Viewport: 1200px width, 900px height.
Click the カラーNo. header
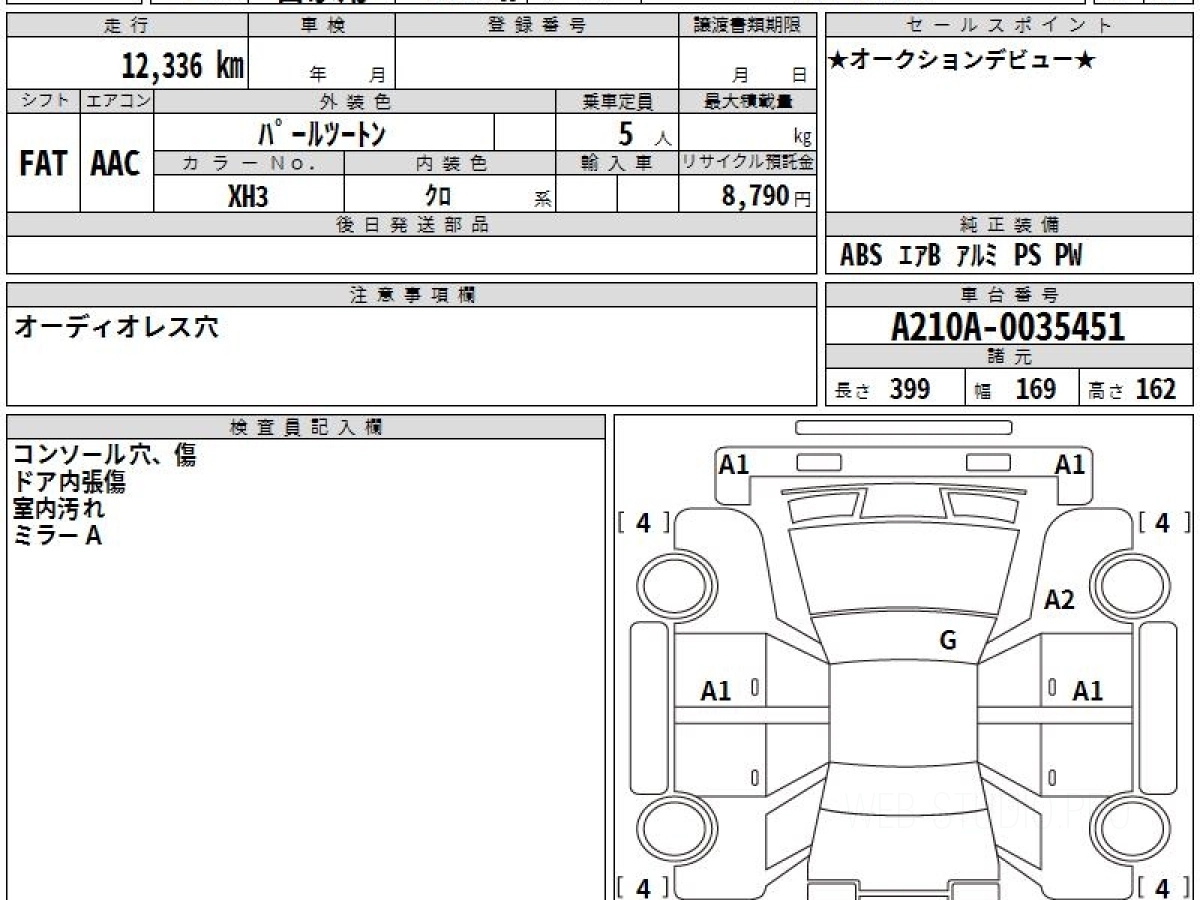click(x=249, y=163)
